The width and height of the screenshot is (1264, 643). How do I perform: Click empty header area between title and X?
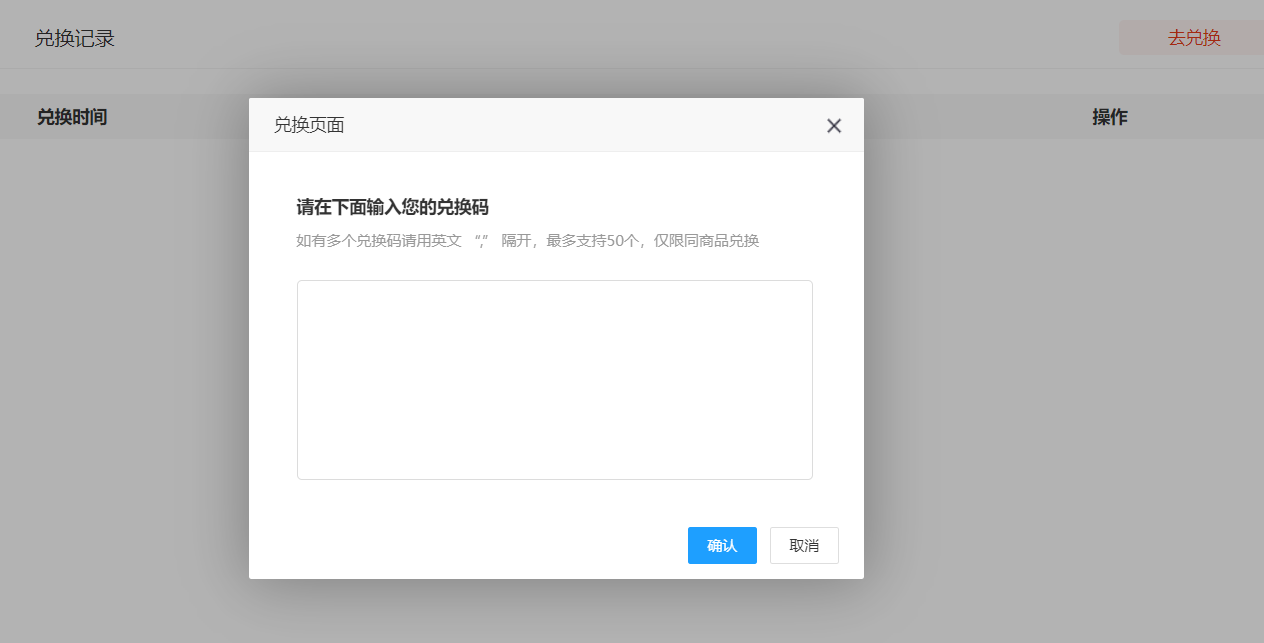(x=580, y=125)
